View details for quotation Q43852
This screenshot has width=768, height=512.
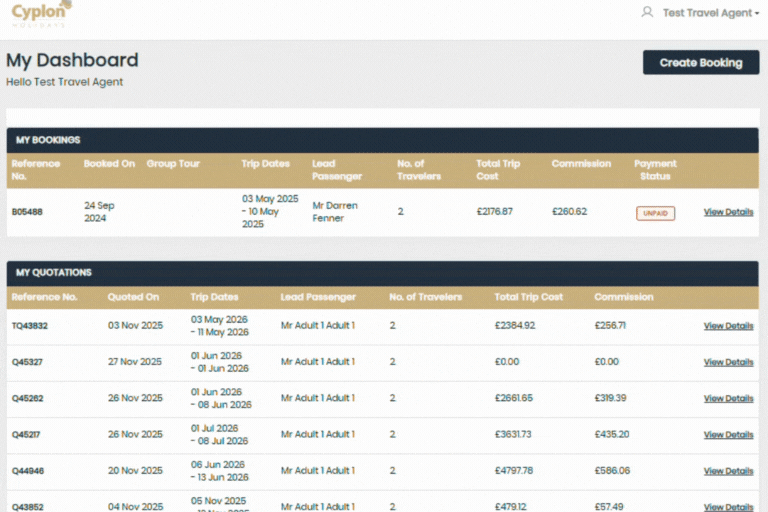(728, 506)
